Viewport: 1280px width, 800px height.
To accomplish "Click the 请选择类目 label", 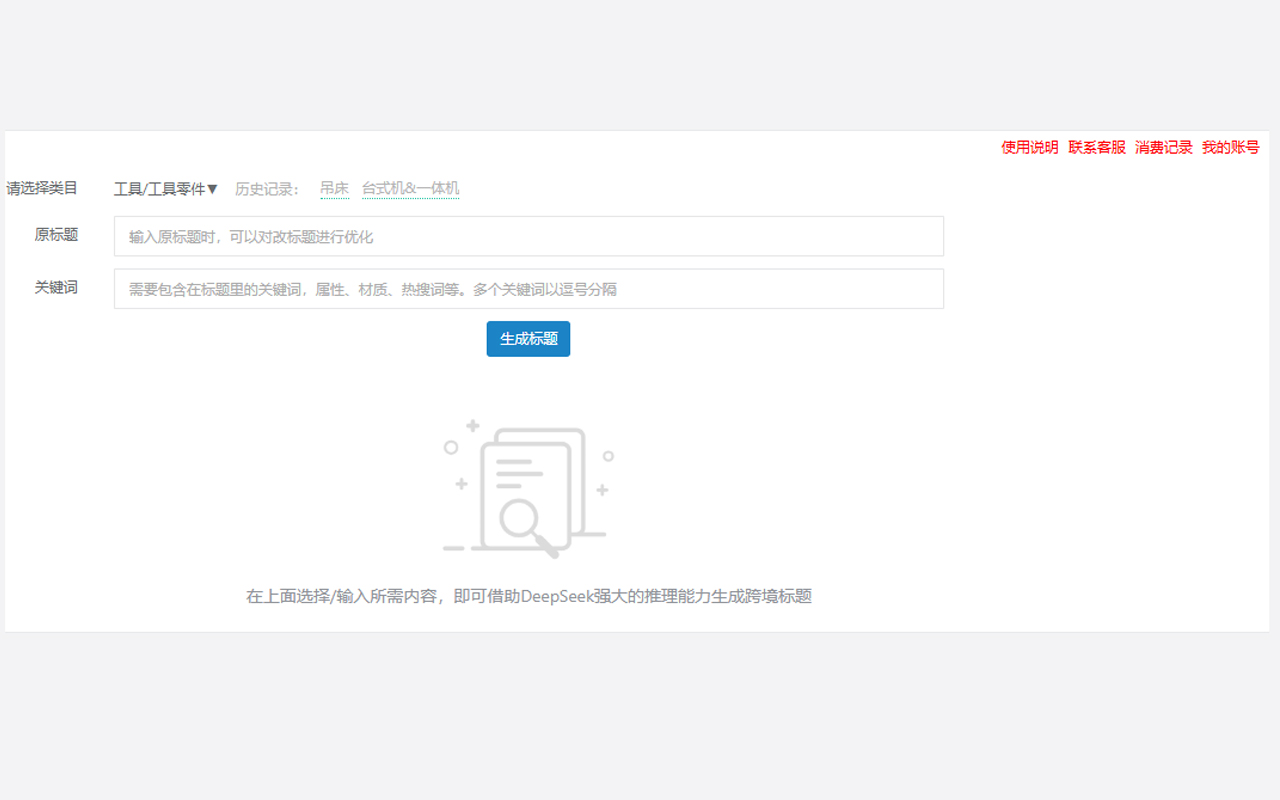I will (42, 188).
